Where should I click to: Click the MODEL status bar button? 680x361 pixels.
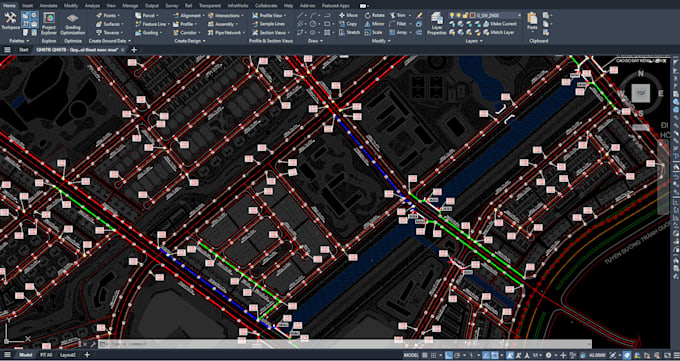tap(411, 355)
